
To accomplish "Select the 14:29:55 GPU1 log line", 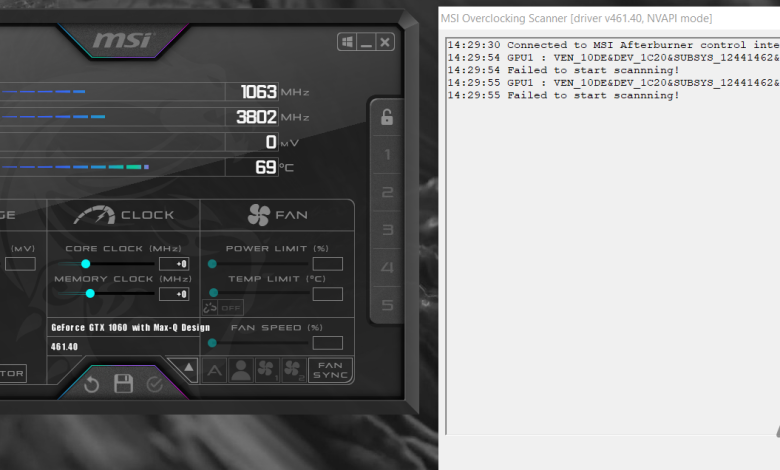I will pos(613,83).
